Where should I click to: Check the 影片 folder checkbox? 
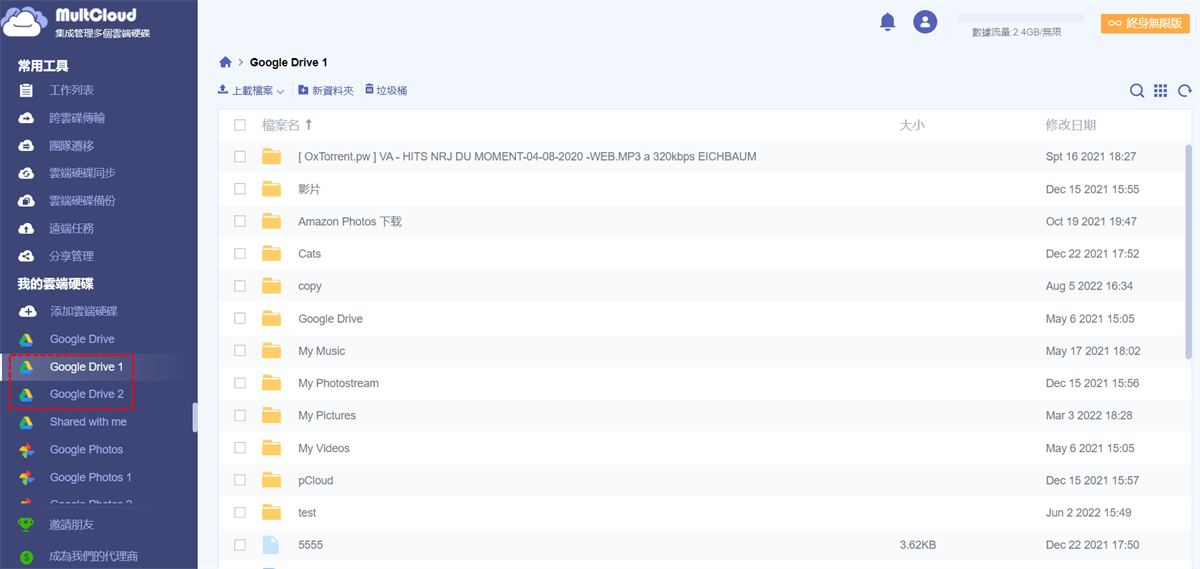[x=240, y=189]
